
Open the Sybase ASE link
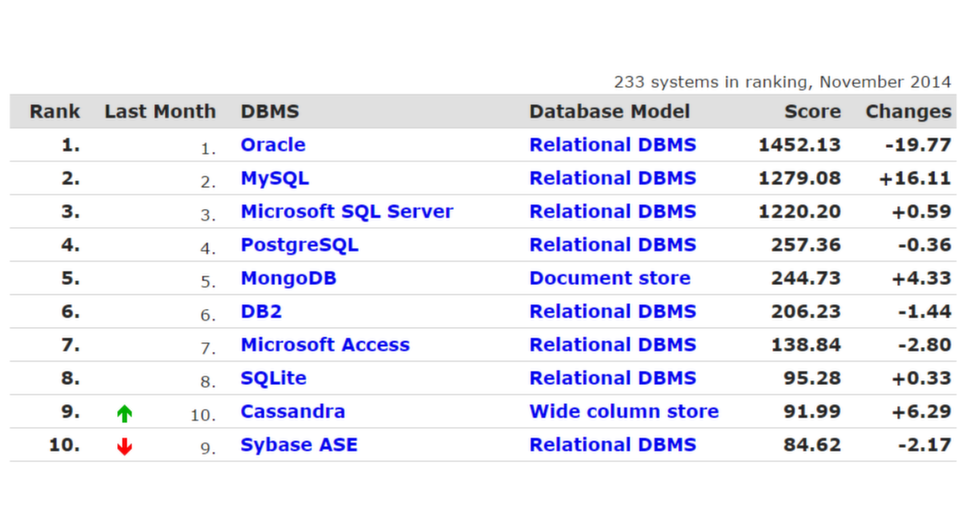(299, 445)
